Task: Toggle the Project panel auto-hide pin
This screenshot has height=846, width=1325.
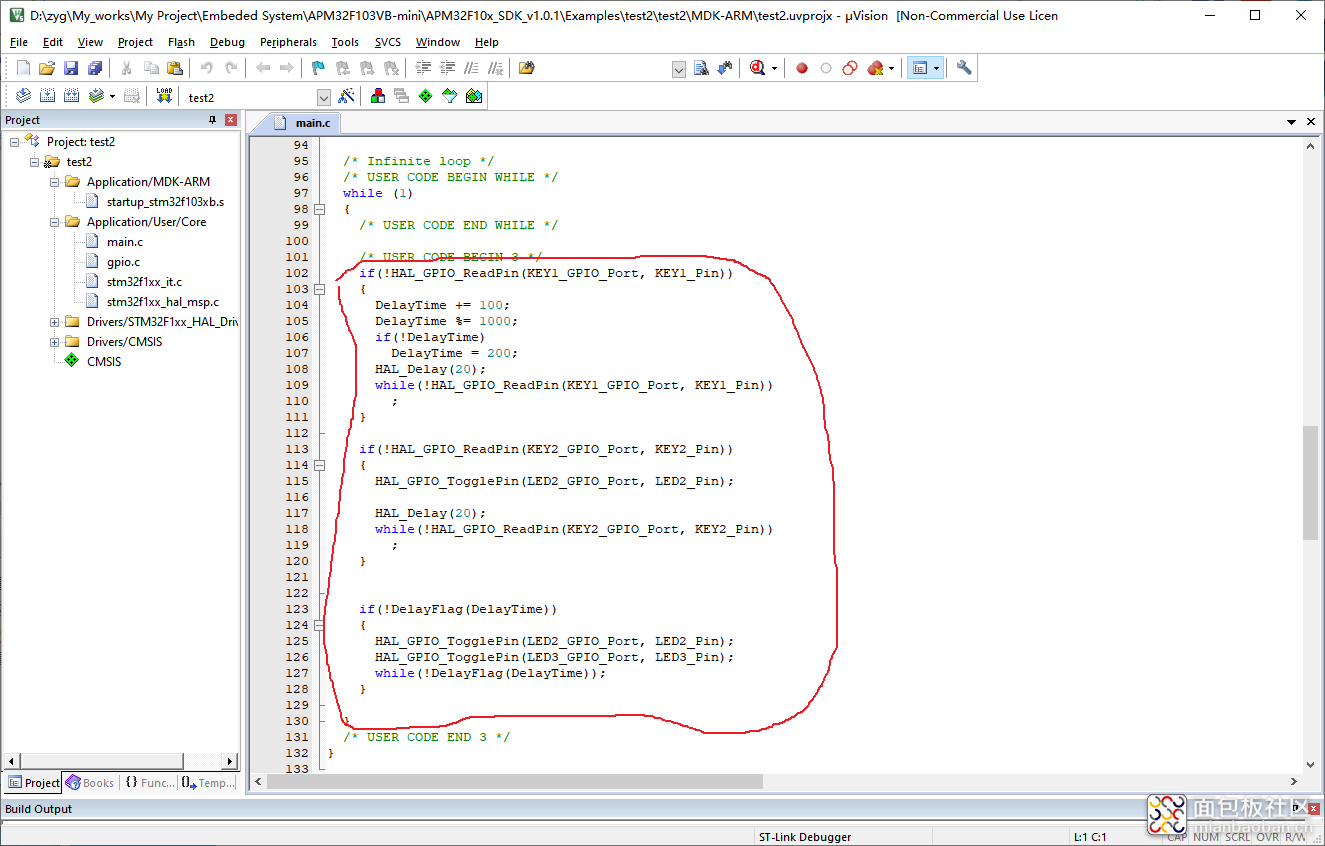Action: pyautogui.click(x=212, y=120)
